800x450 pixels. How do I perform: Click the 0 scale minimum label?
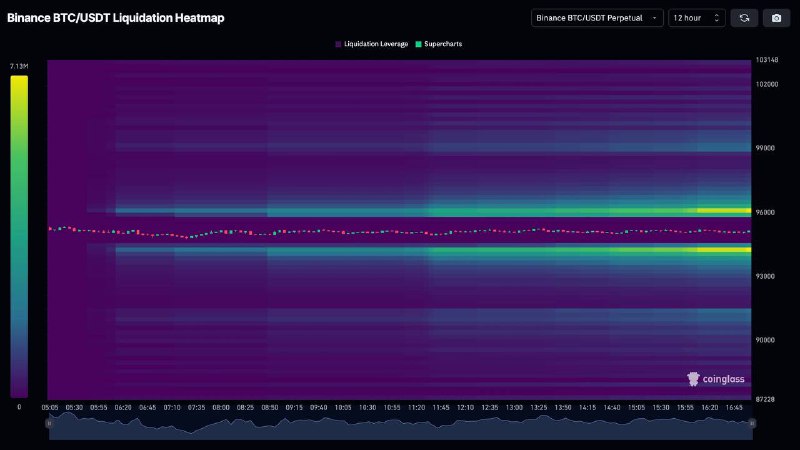point(19,407)
